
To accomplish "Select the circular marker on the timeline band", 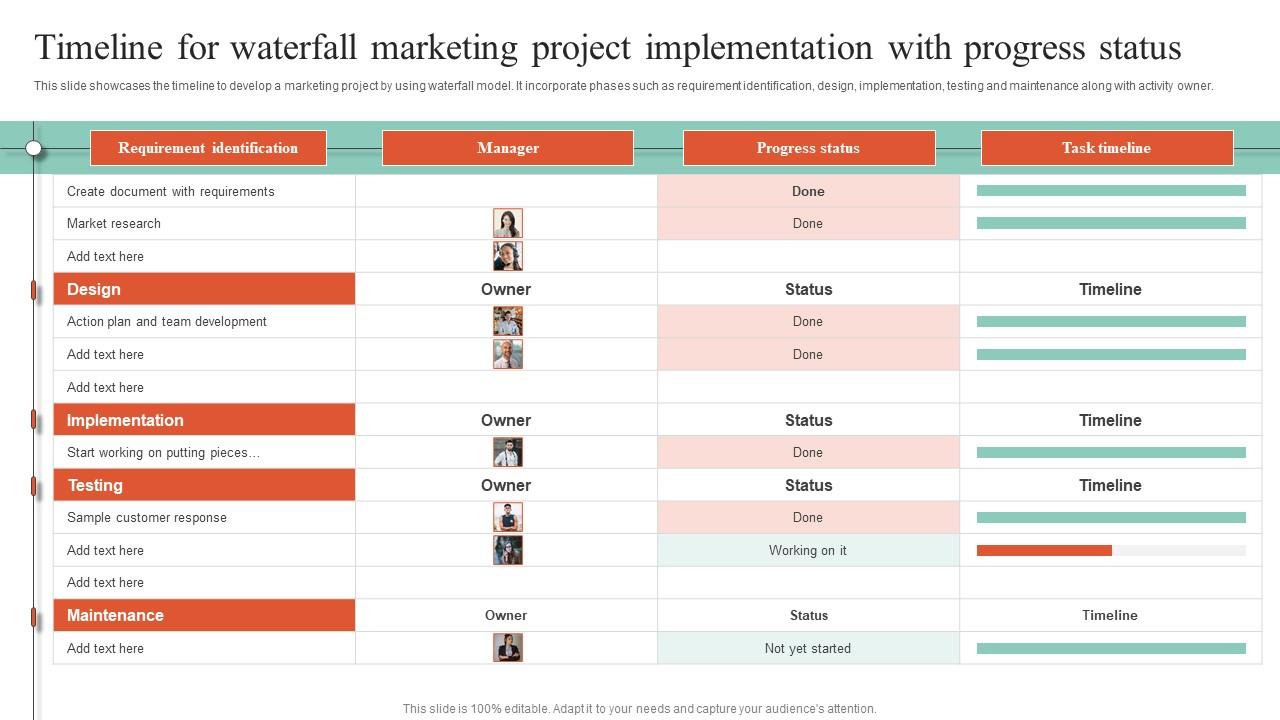I will click(x=33, y=148).
